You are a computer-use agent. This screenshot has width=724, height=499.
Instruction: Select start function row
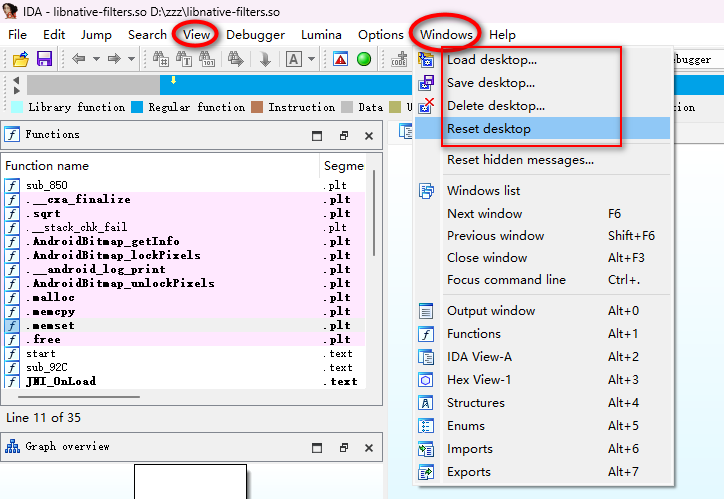[184, 354]
